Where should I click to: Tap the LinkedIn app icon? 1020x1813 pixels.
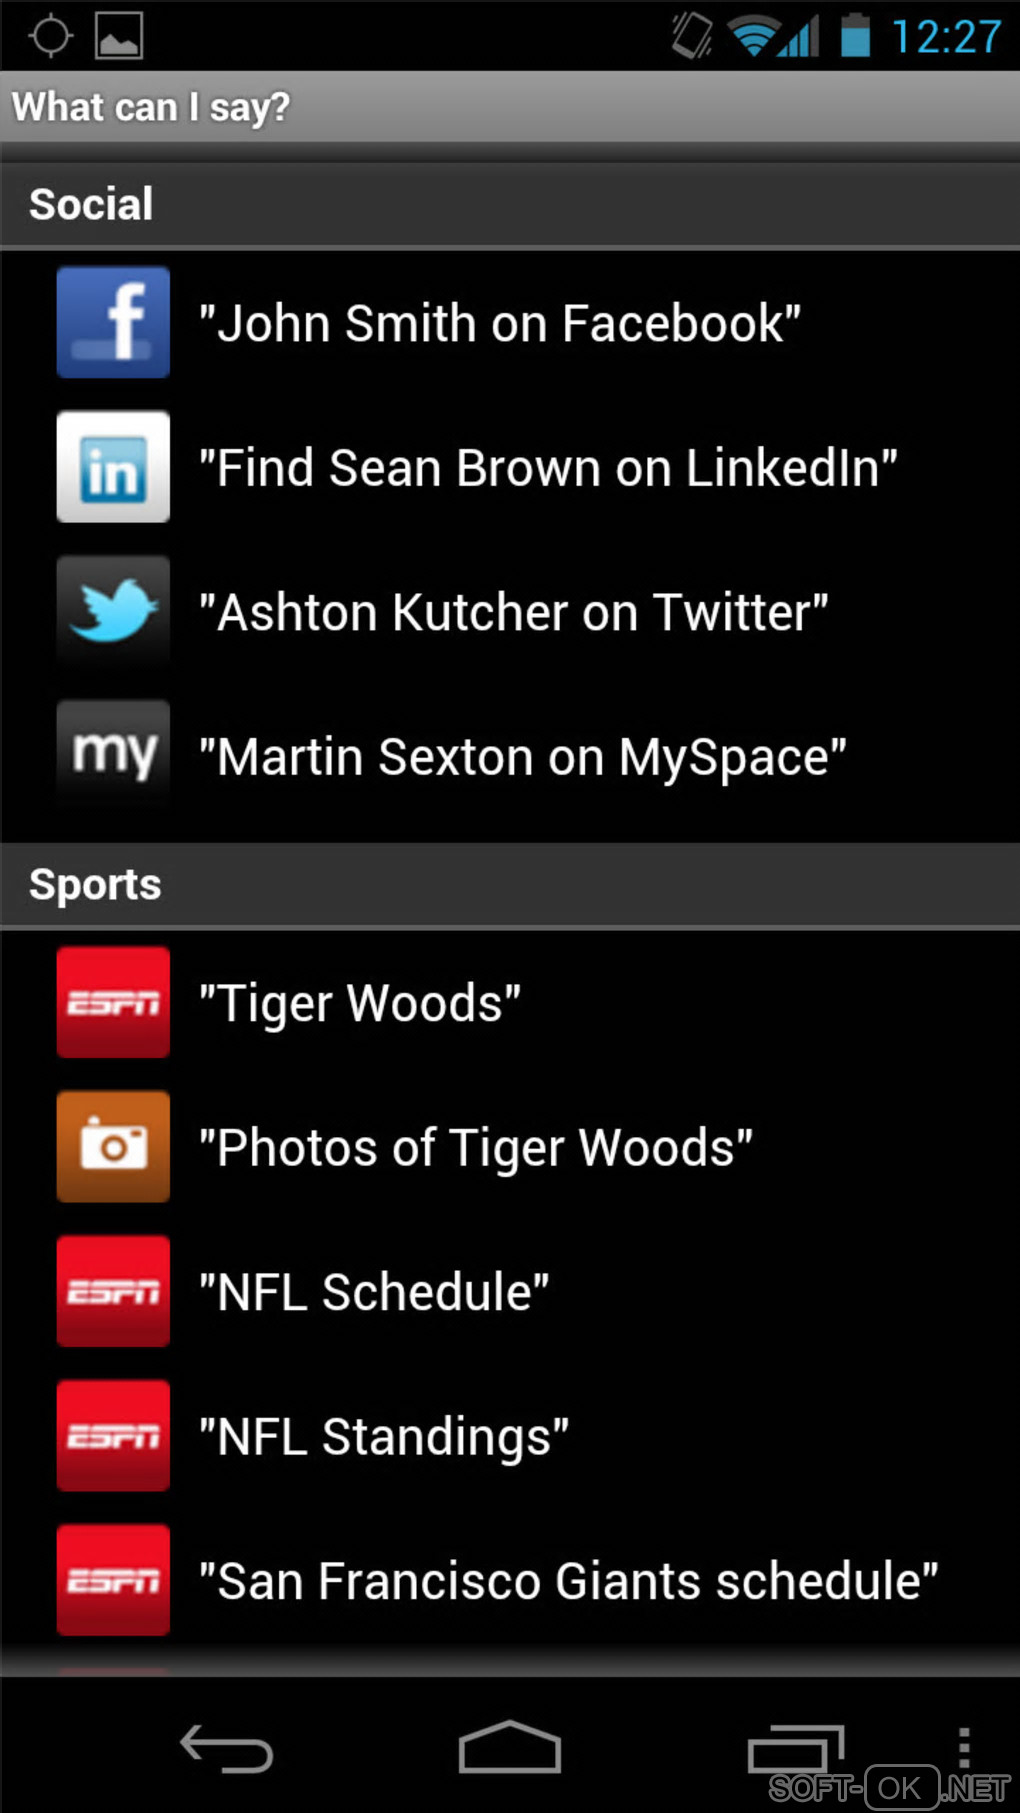coord(113,467)
